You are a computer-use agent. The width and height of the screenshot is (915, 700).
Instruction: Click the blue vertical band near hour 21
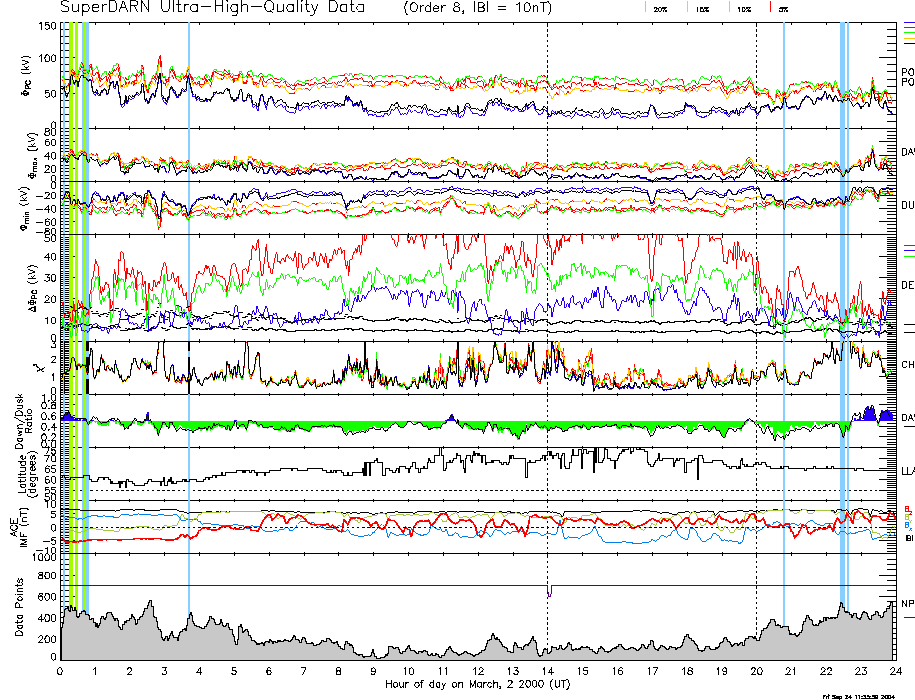(x=784, y=300)
